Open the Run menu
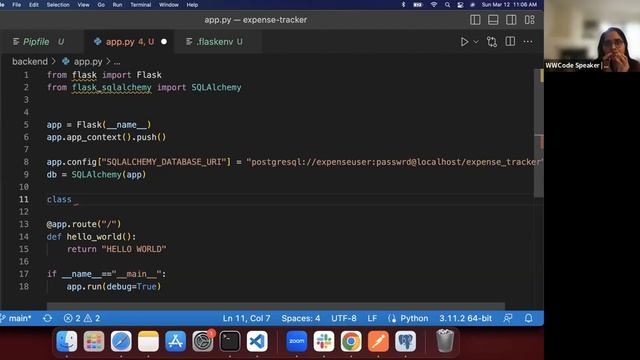 [x=117, y=5]
